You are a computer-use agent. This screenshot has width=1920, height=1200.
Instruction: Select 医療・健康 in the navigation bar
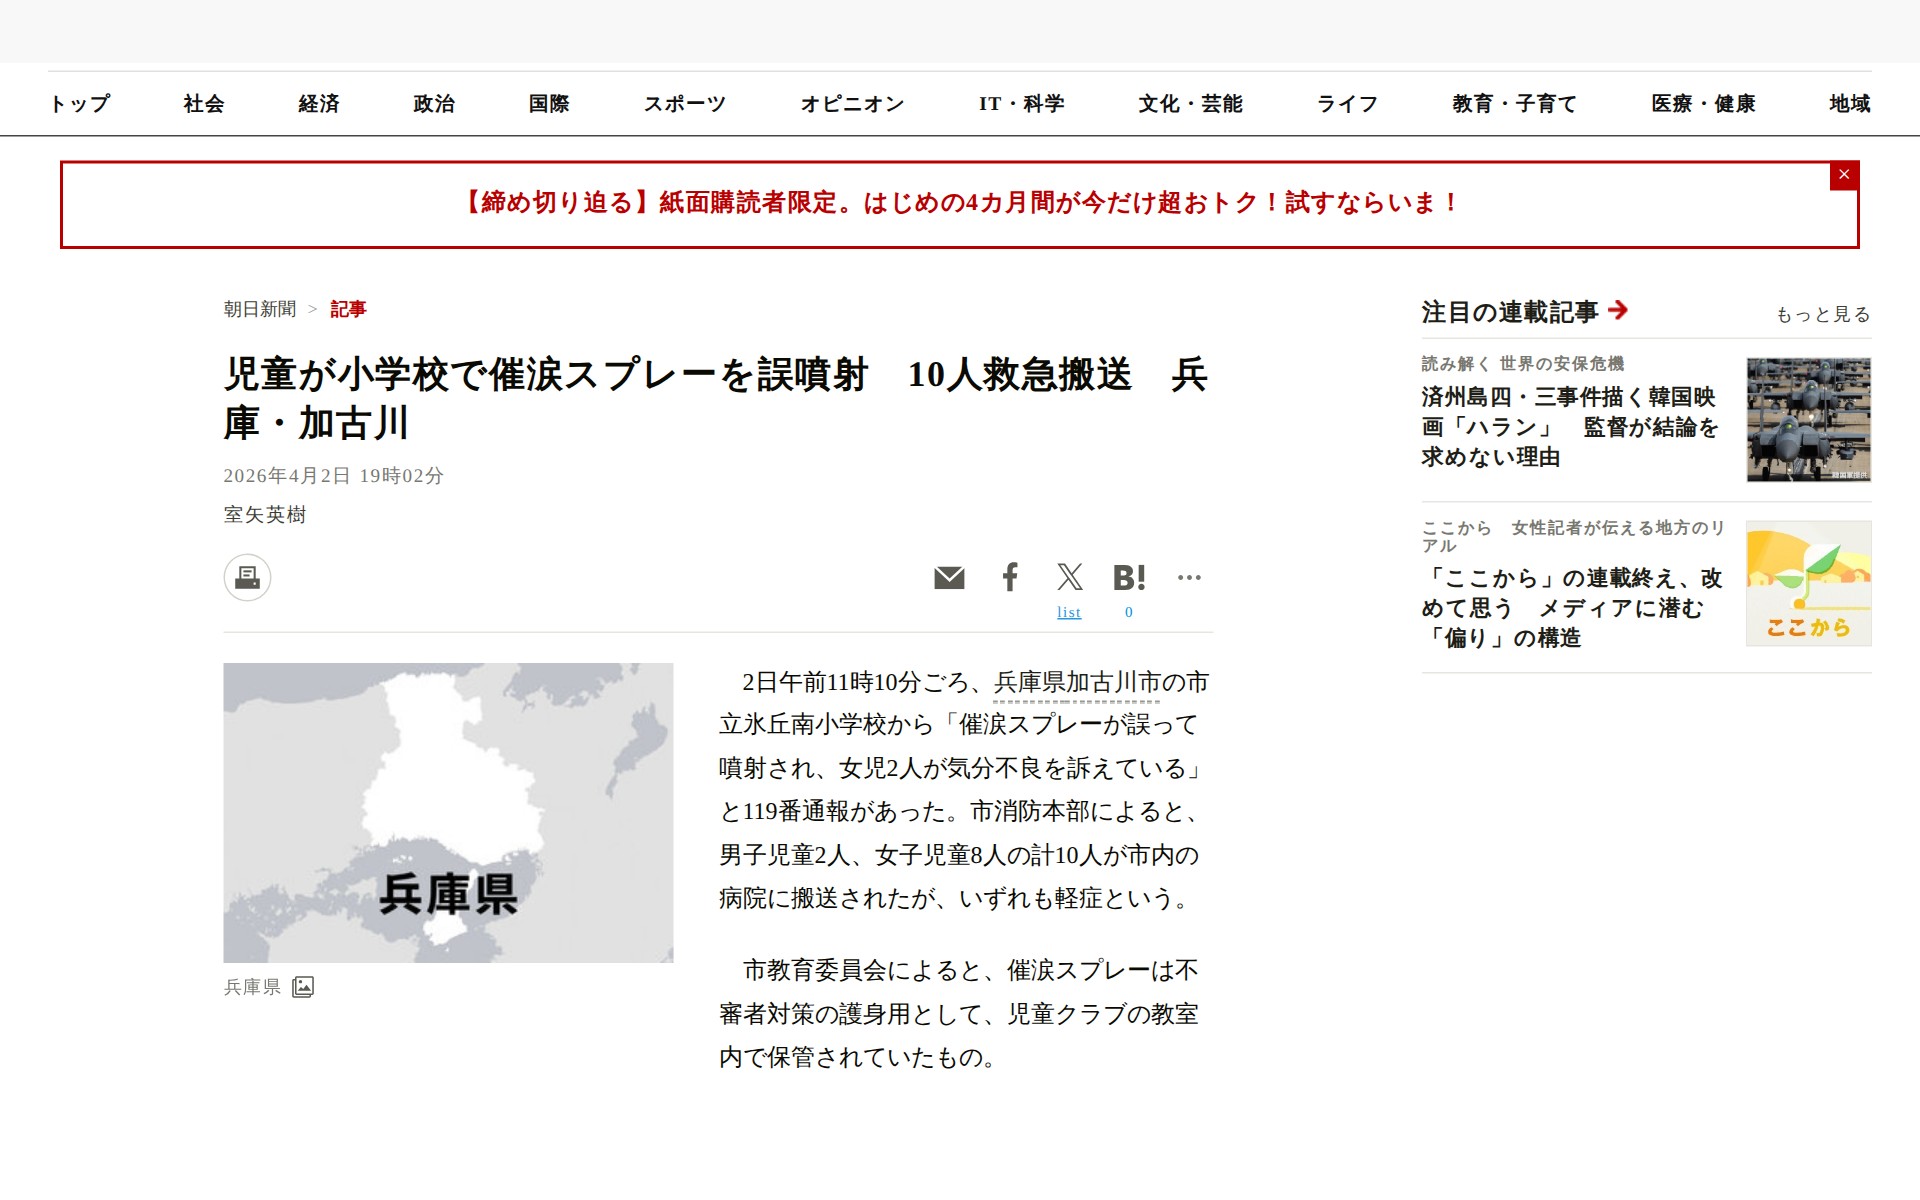(1703, 104)
